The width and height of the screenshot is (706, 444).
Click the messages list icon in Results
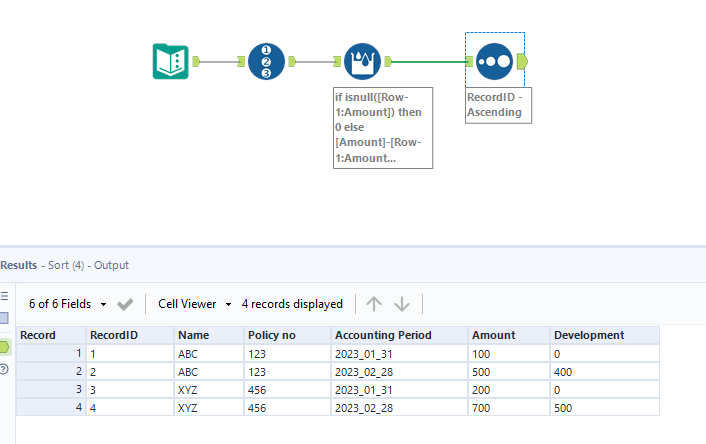click(x=4, y=297)
